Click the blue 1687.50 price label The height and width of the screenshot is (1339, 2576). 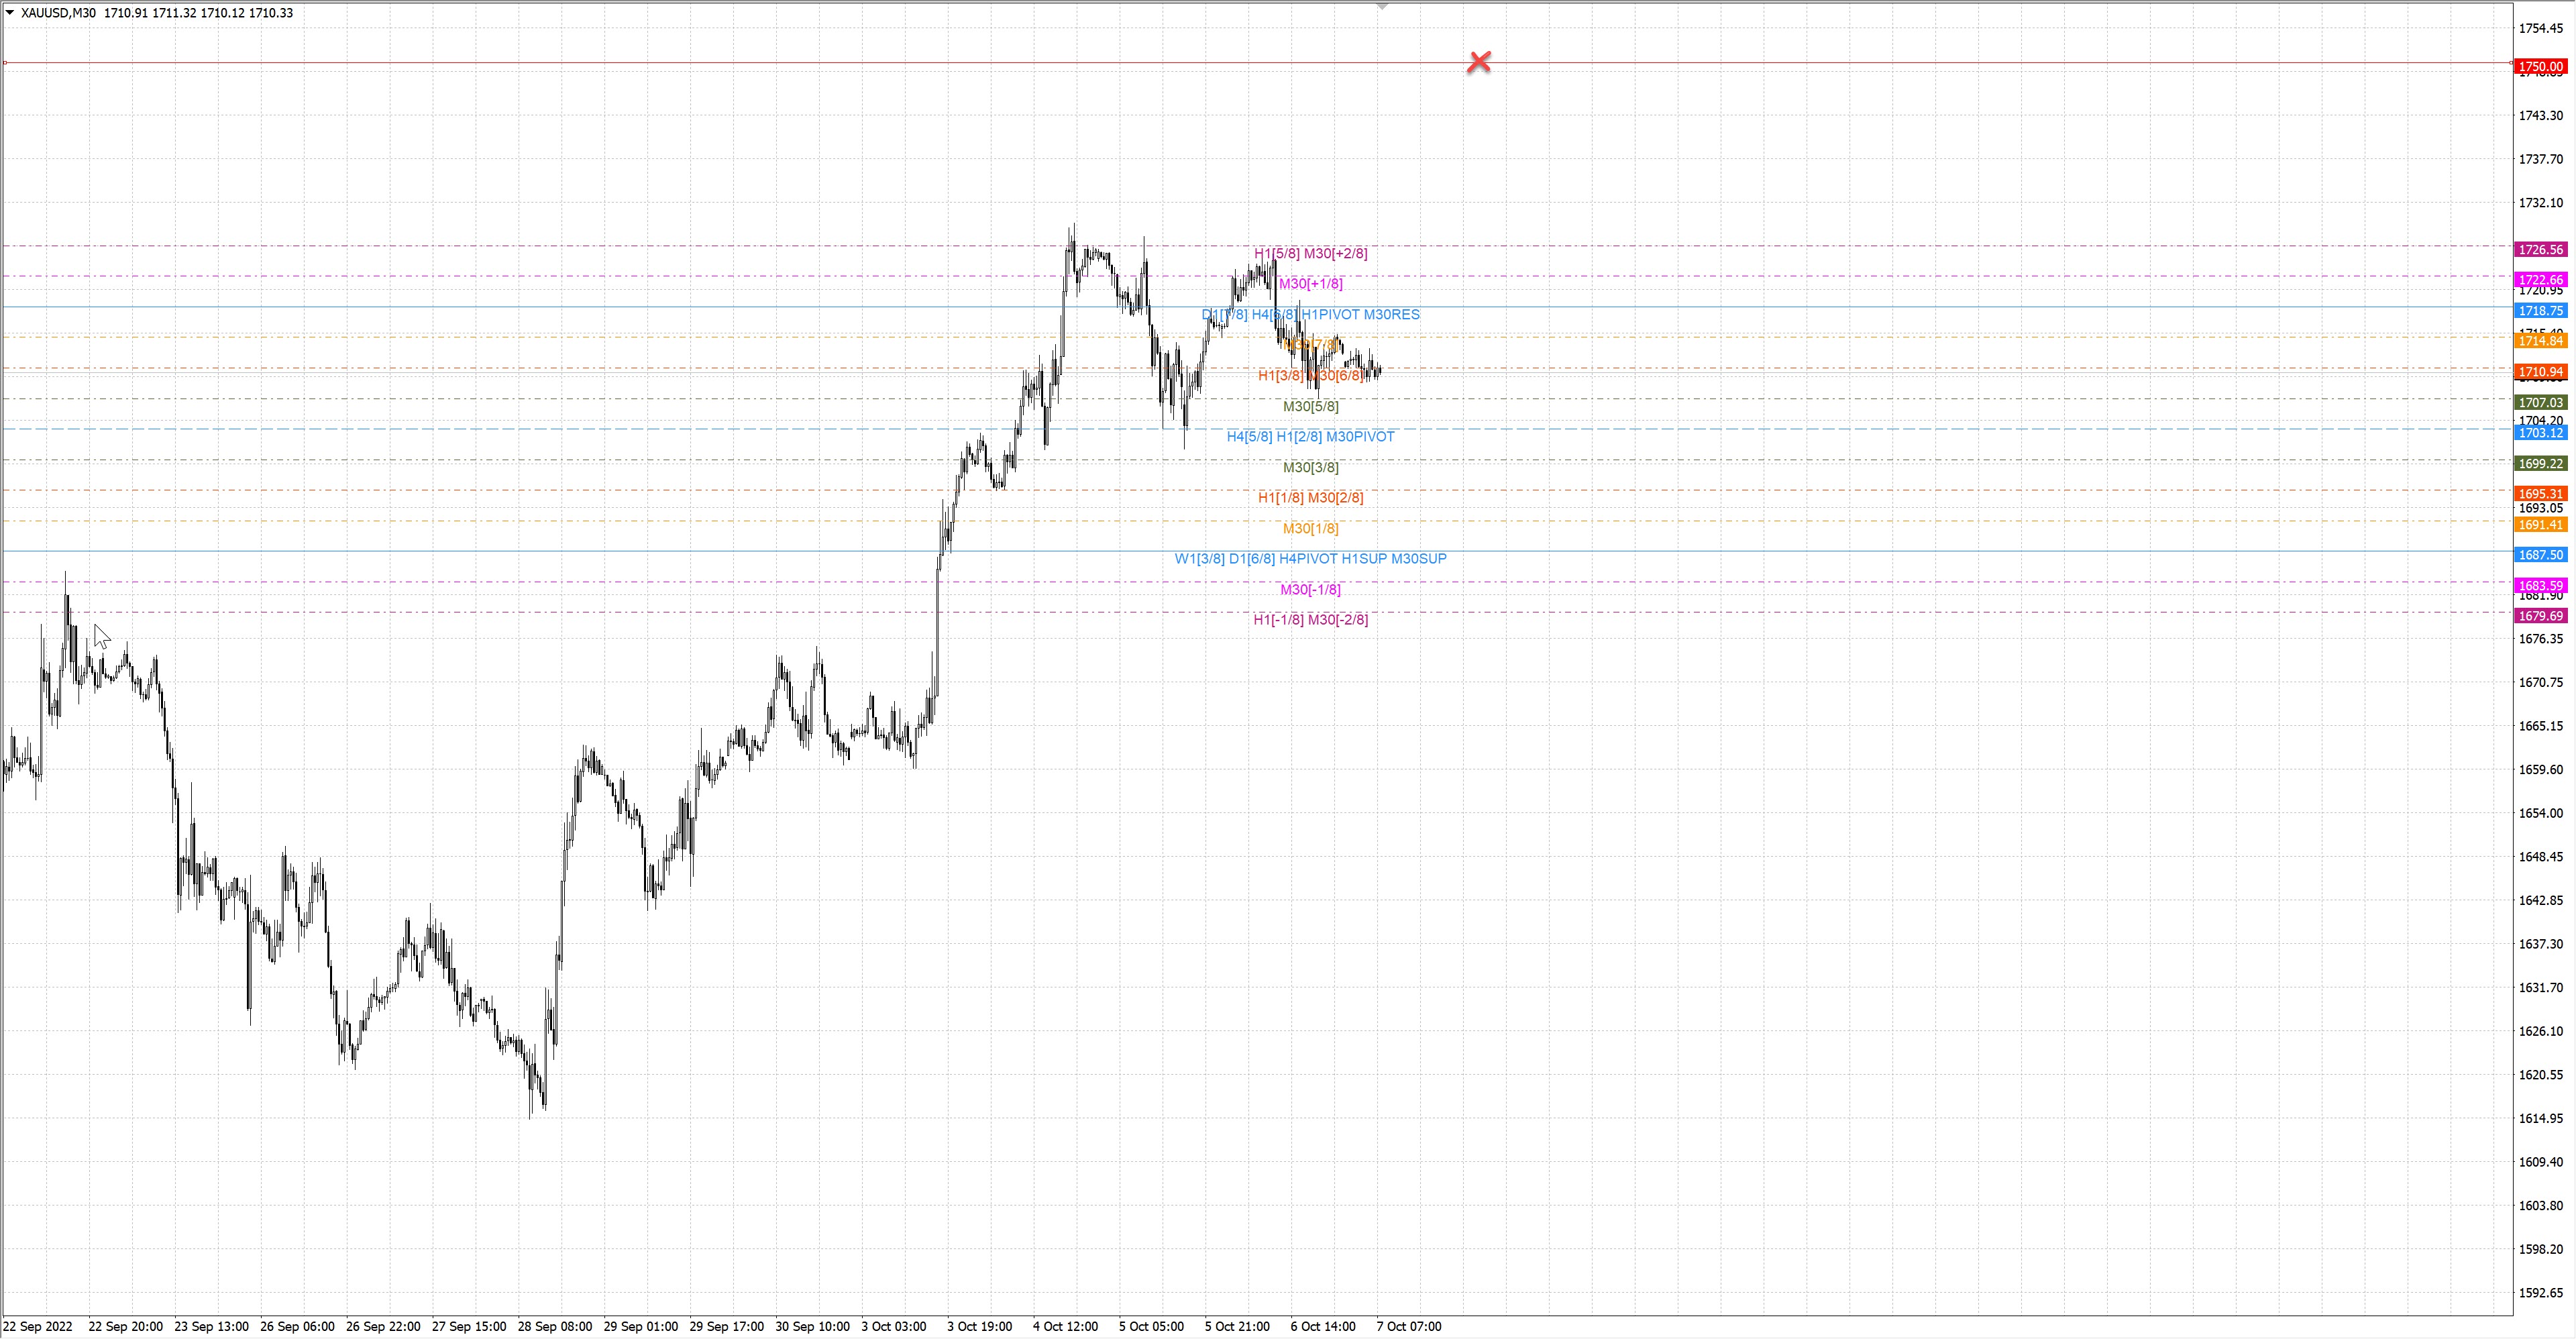[x=2540, y=555]
